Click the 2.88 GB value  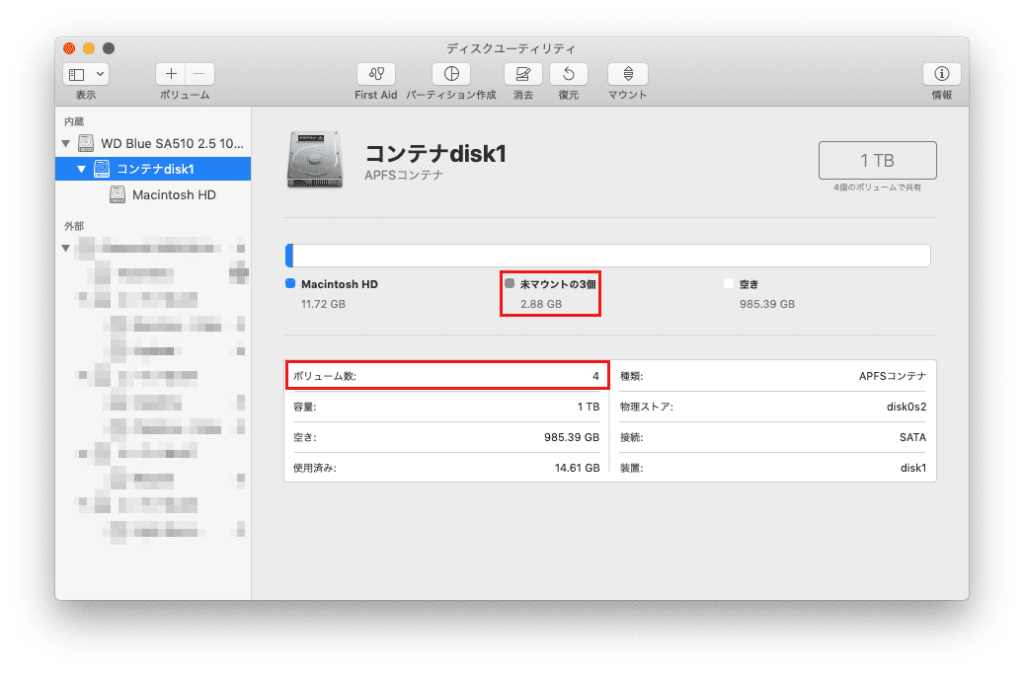point(541,304)
